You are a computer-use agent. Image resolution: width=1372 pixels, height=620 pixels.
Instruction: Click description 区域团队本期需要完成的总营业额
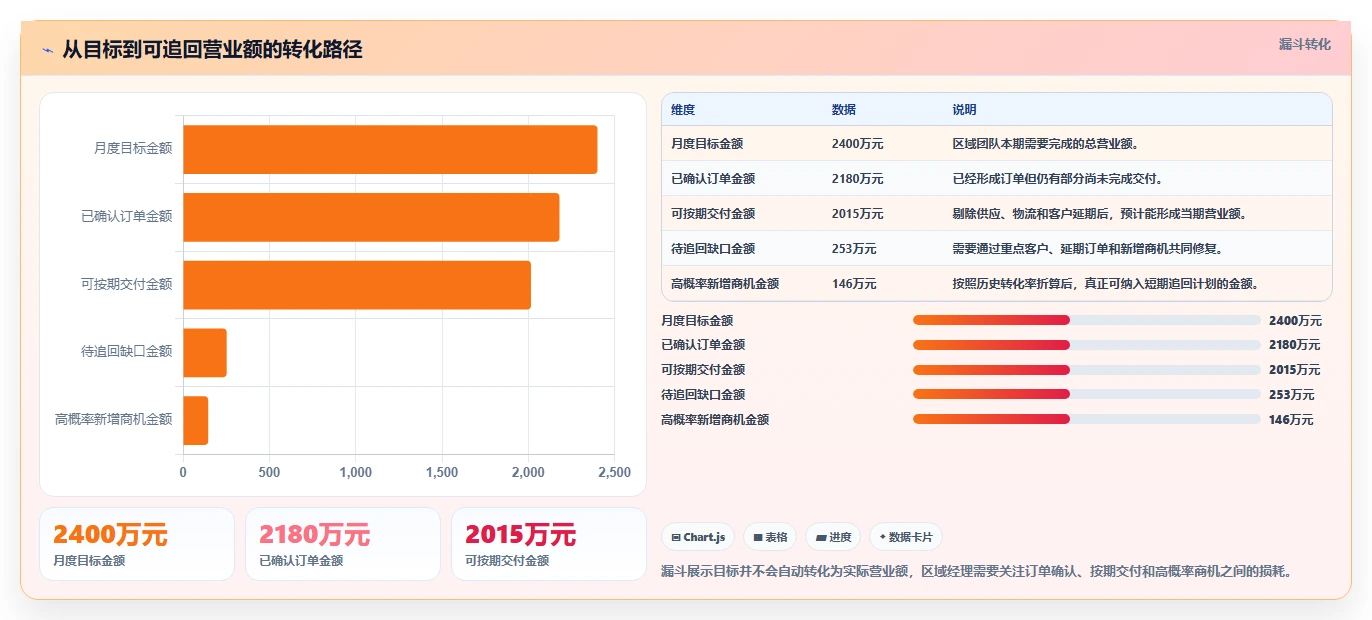pyautogui.click(x=1046, y=144)
